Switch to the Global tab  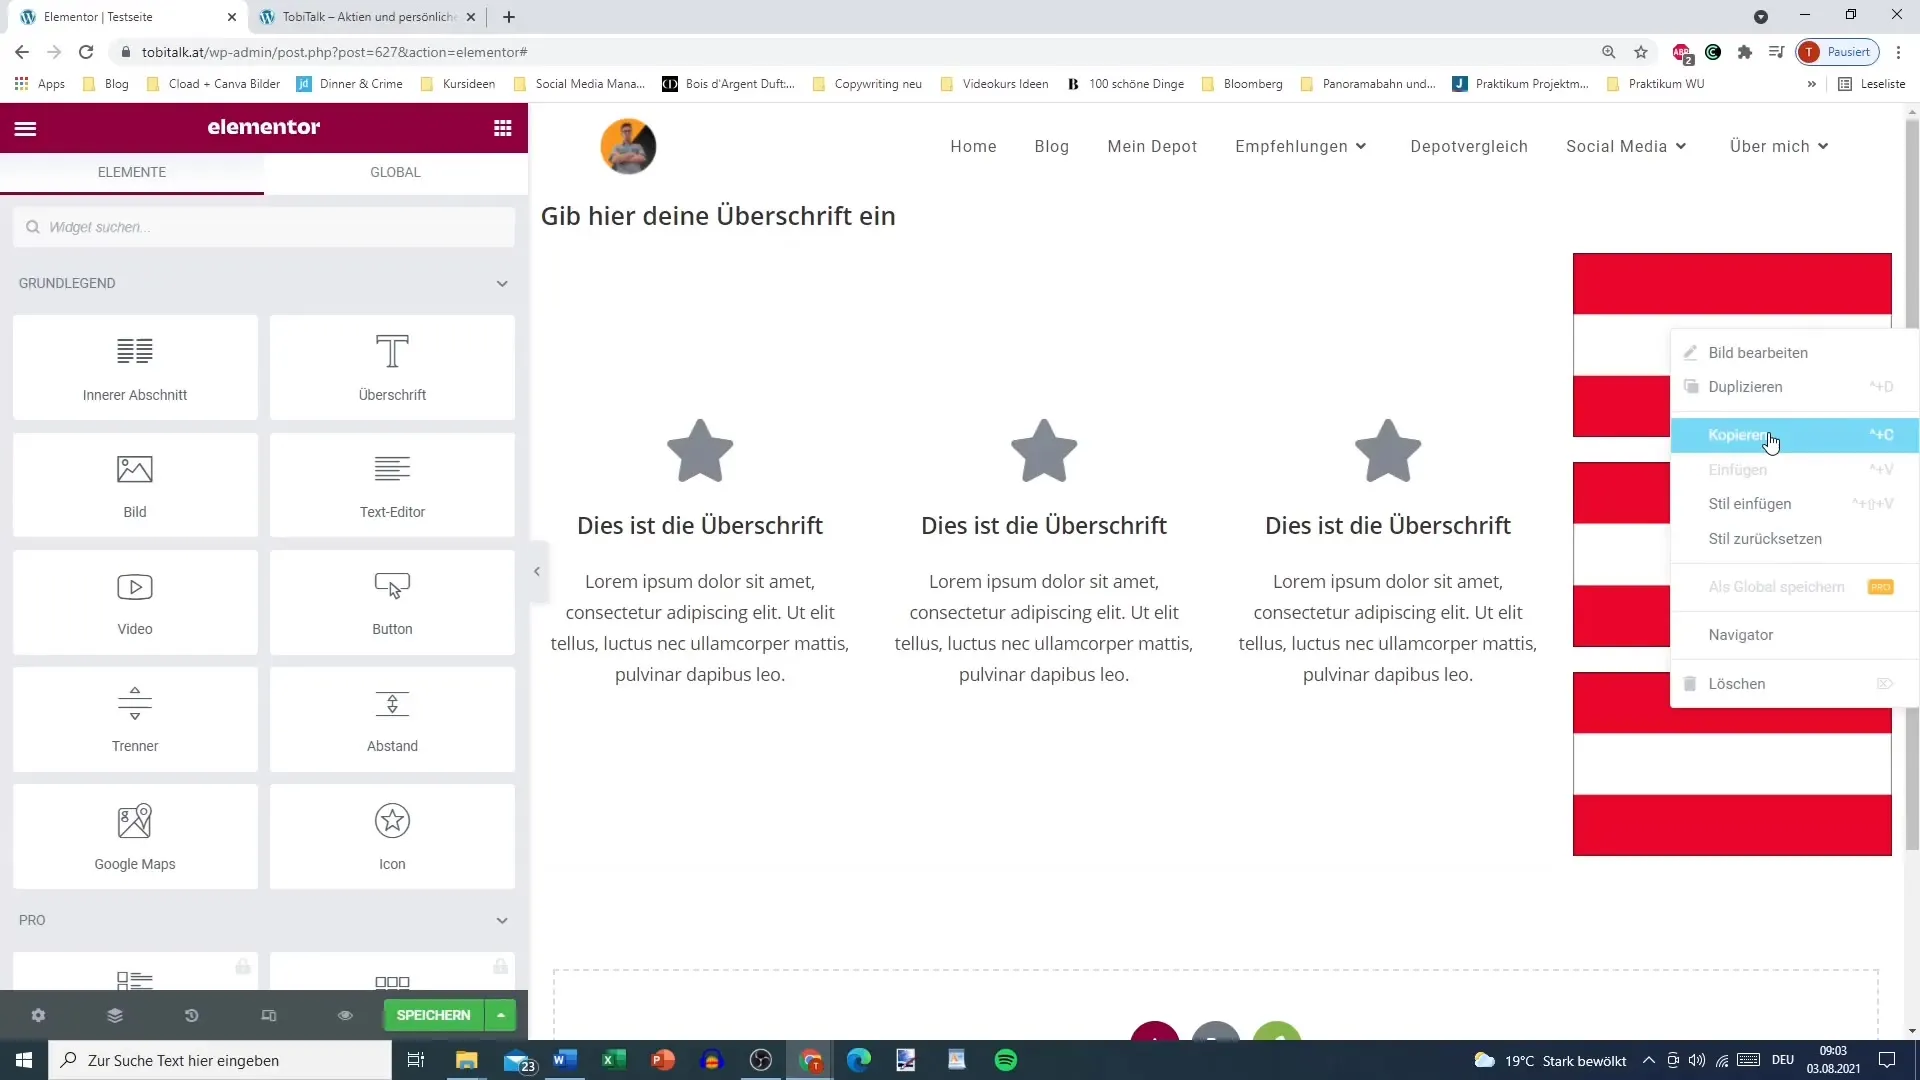[395, 172]
